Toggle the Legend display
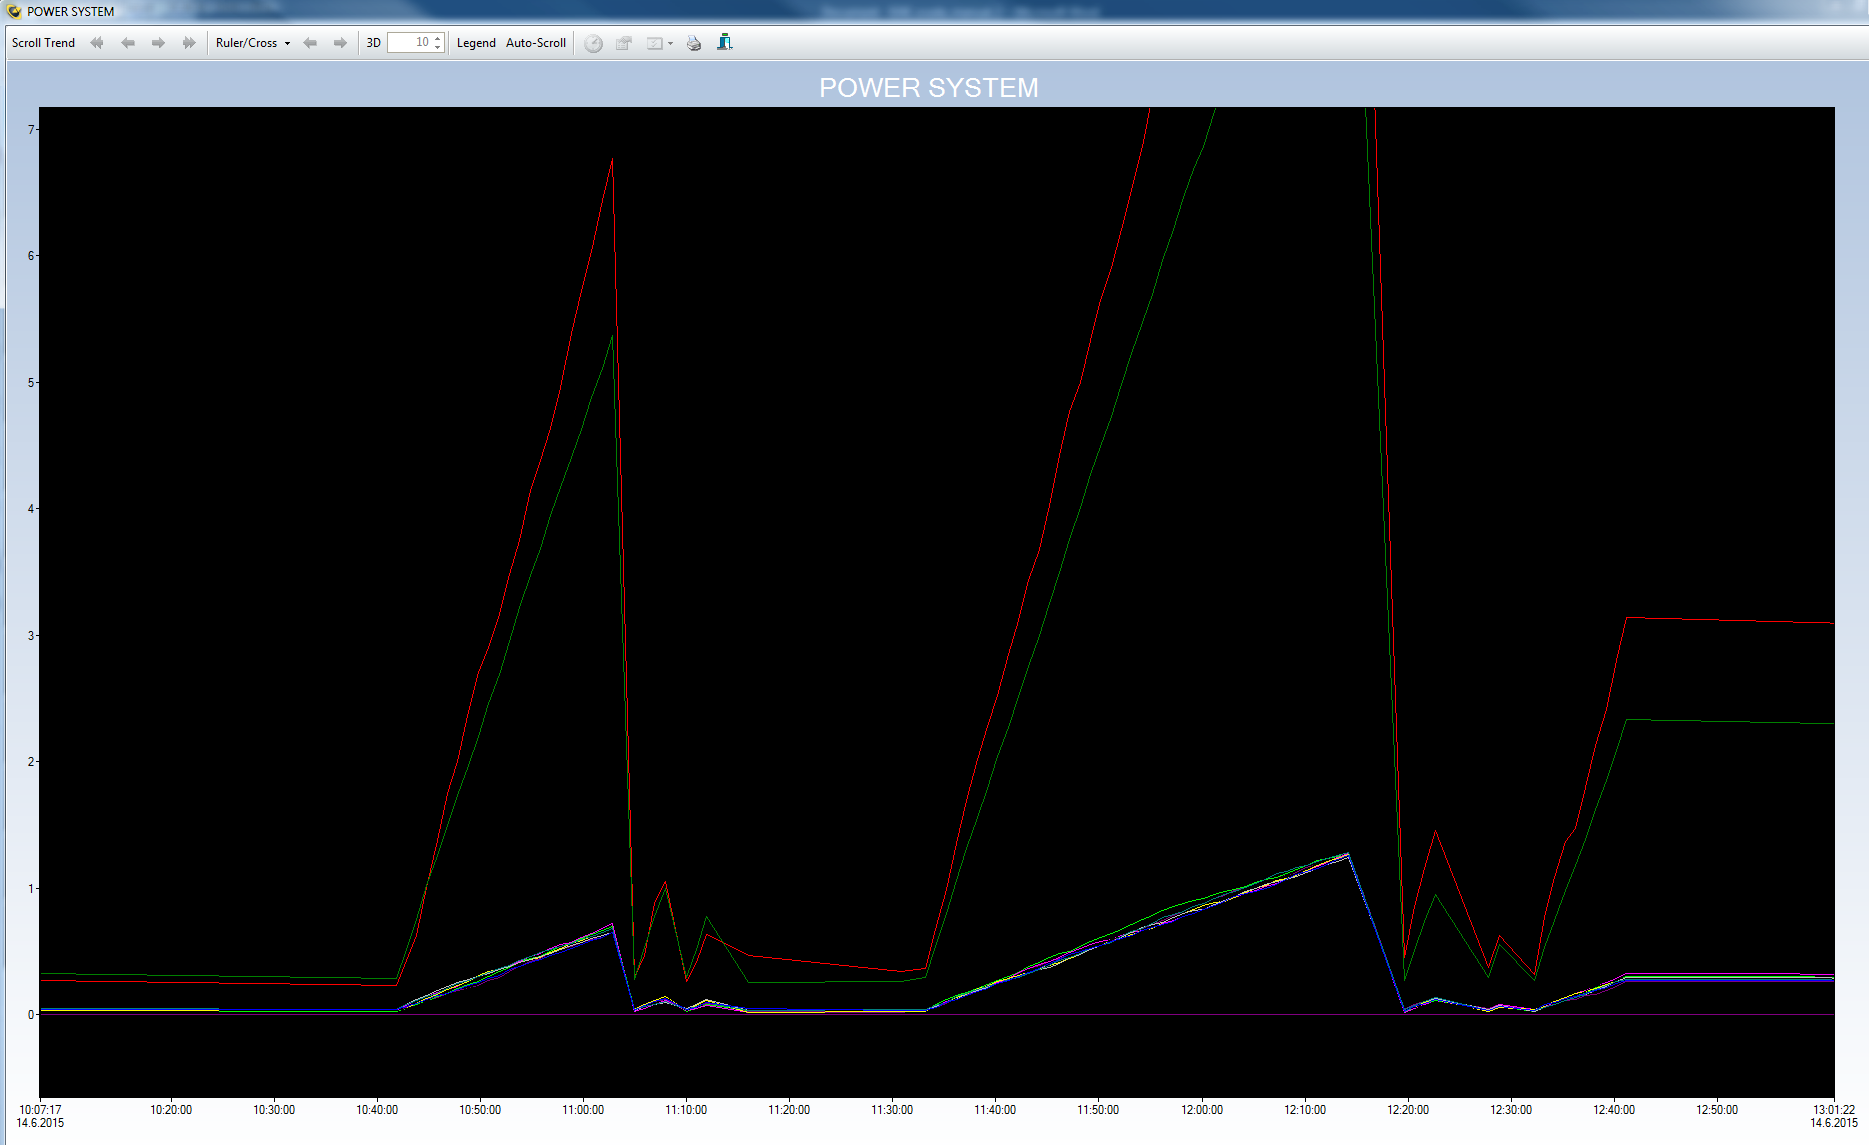This screenshot has height=1145, width=1869. coord(476,43)
